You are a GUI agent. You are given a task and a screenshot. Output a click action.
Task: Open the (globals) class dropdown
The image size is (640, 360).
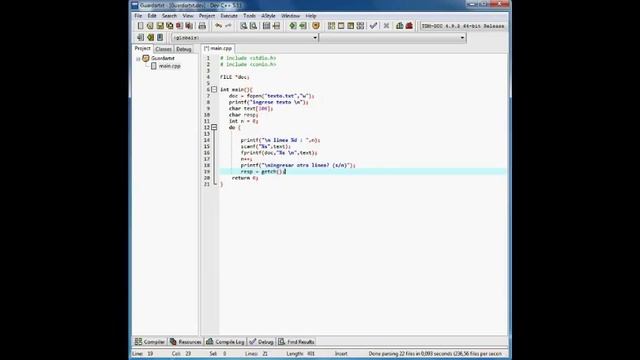[245, 38]
